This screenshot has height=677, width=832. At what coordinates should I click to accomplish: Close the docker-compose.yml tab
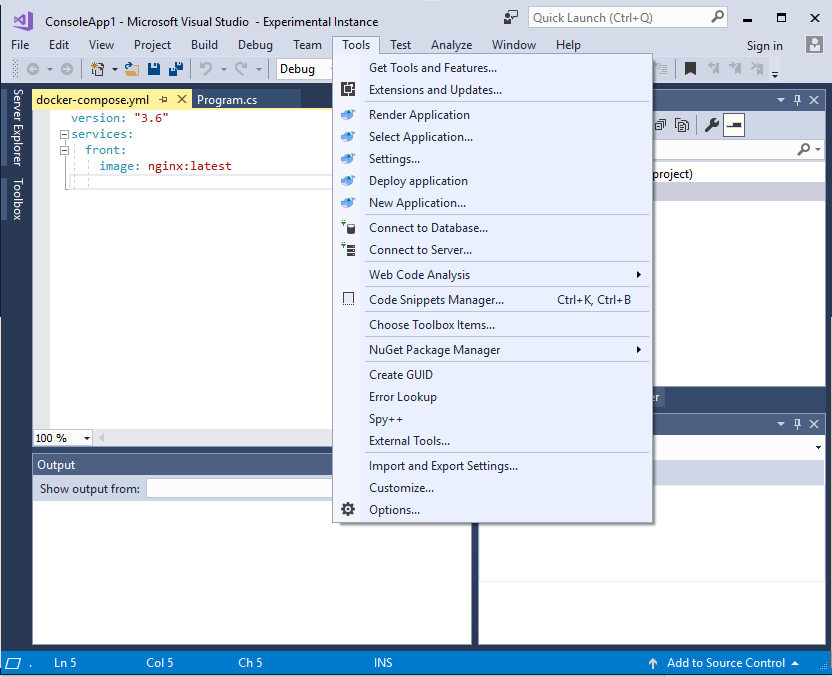click(182, 99)
